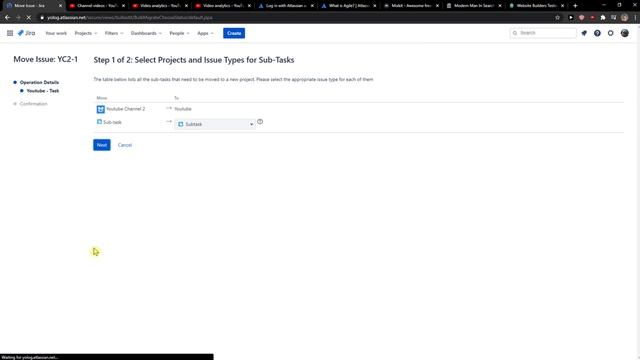Click help icon beside Subtask dropdown
Image resolution: width=640 pixels, height=360 pixels.
[260, 122]
